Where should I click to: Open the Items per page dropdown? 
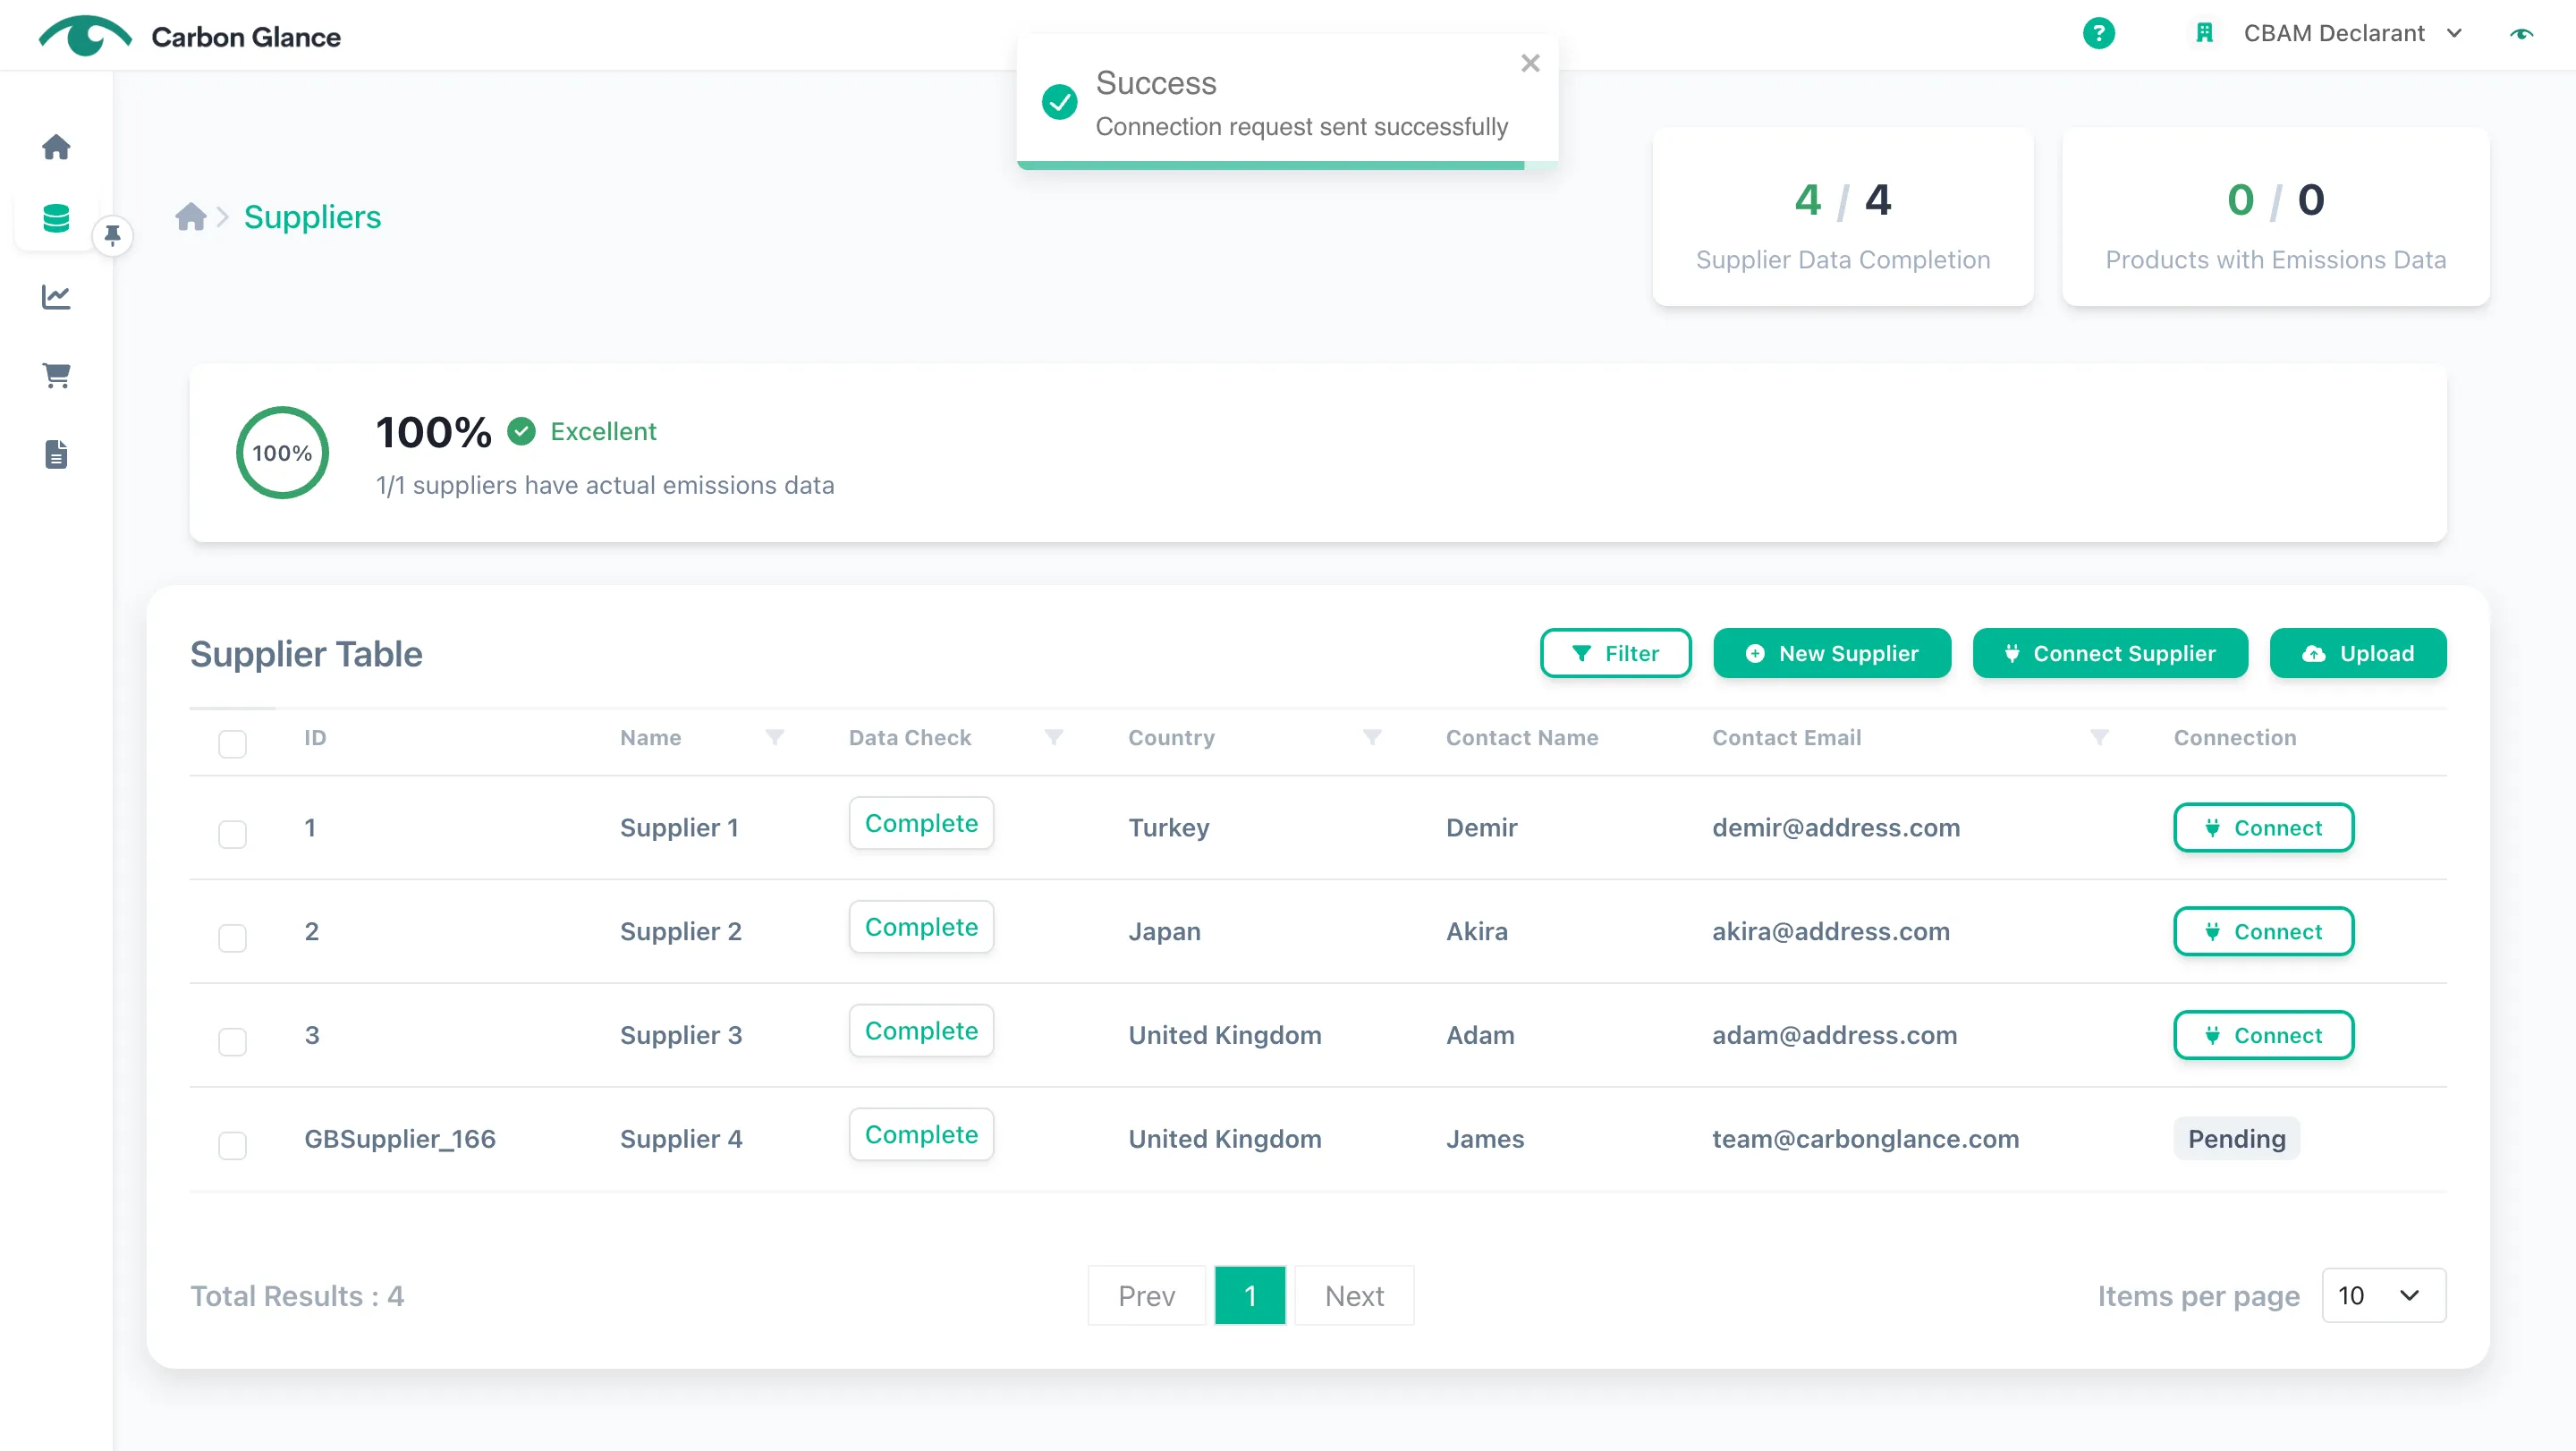tap(2383, 1295)
